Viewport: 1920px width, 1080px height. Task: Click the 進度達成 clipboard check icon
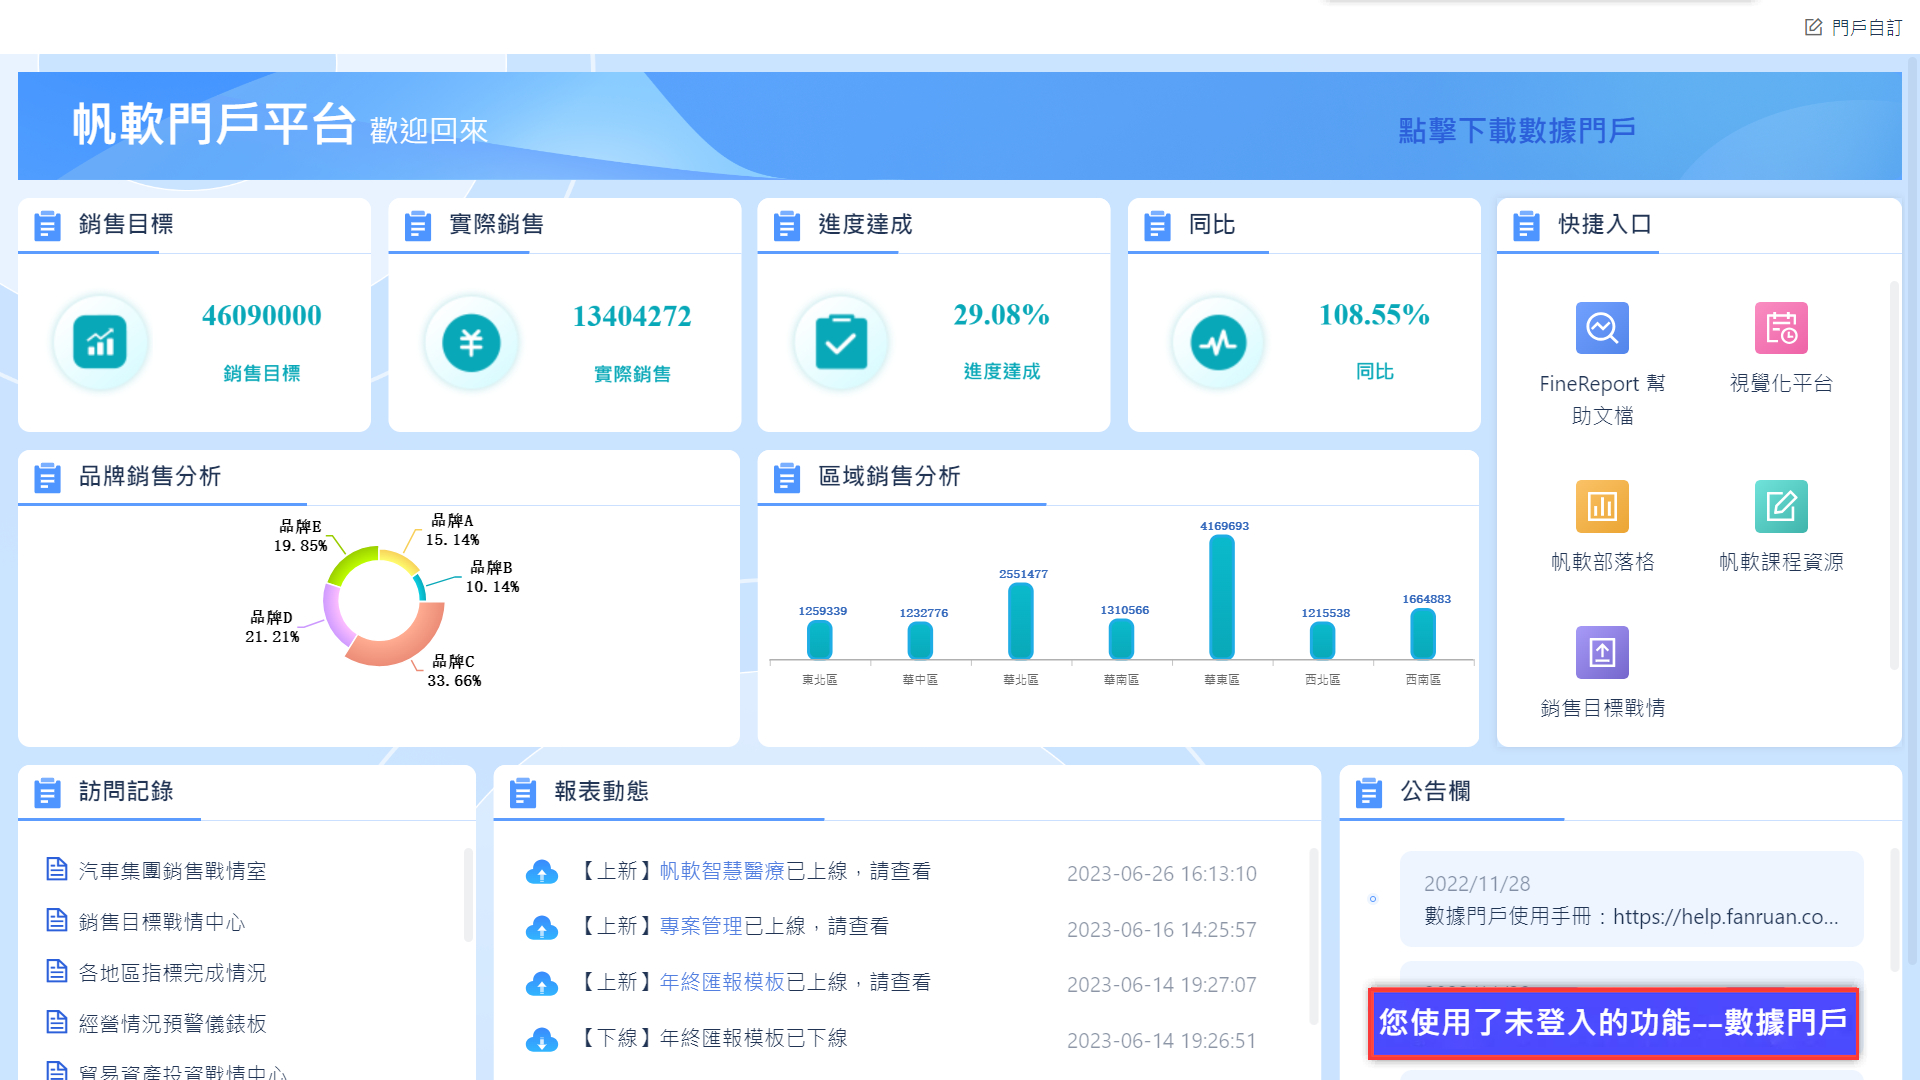point(841,343)
